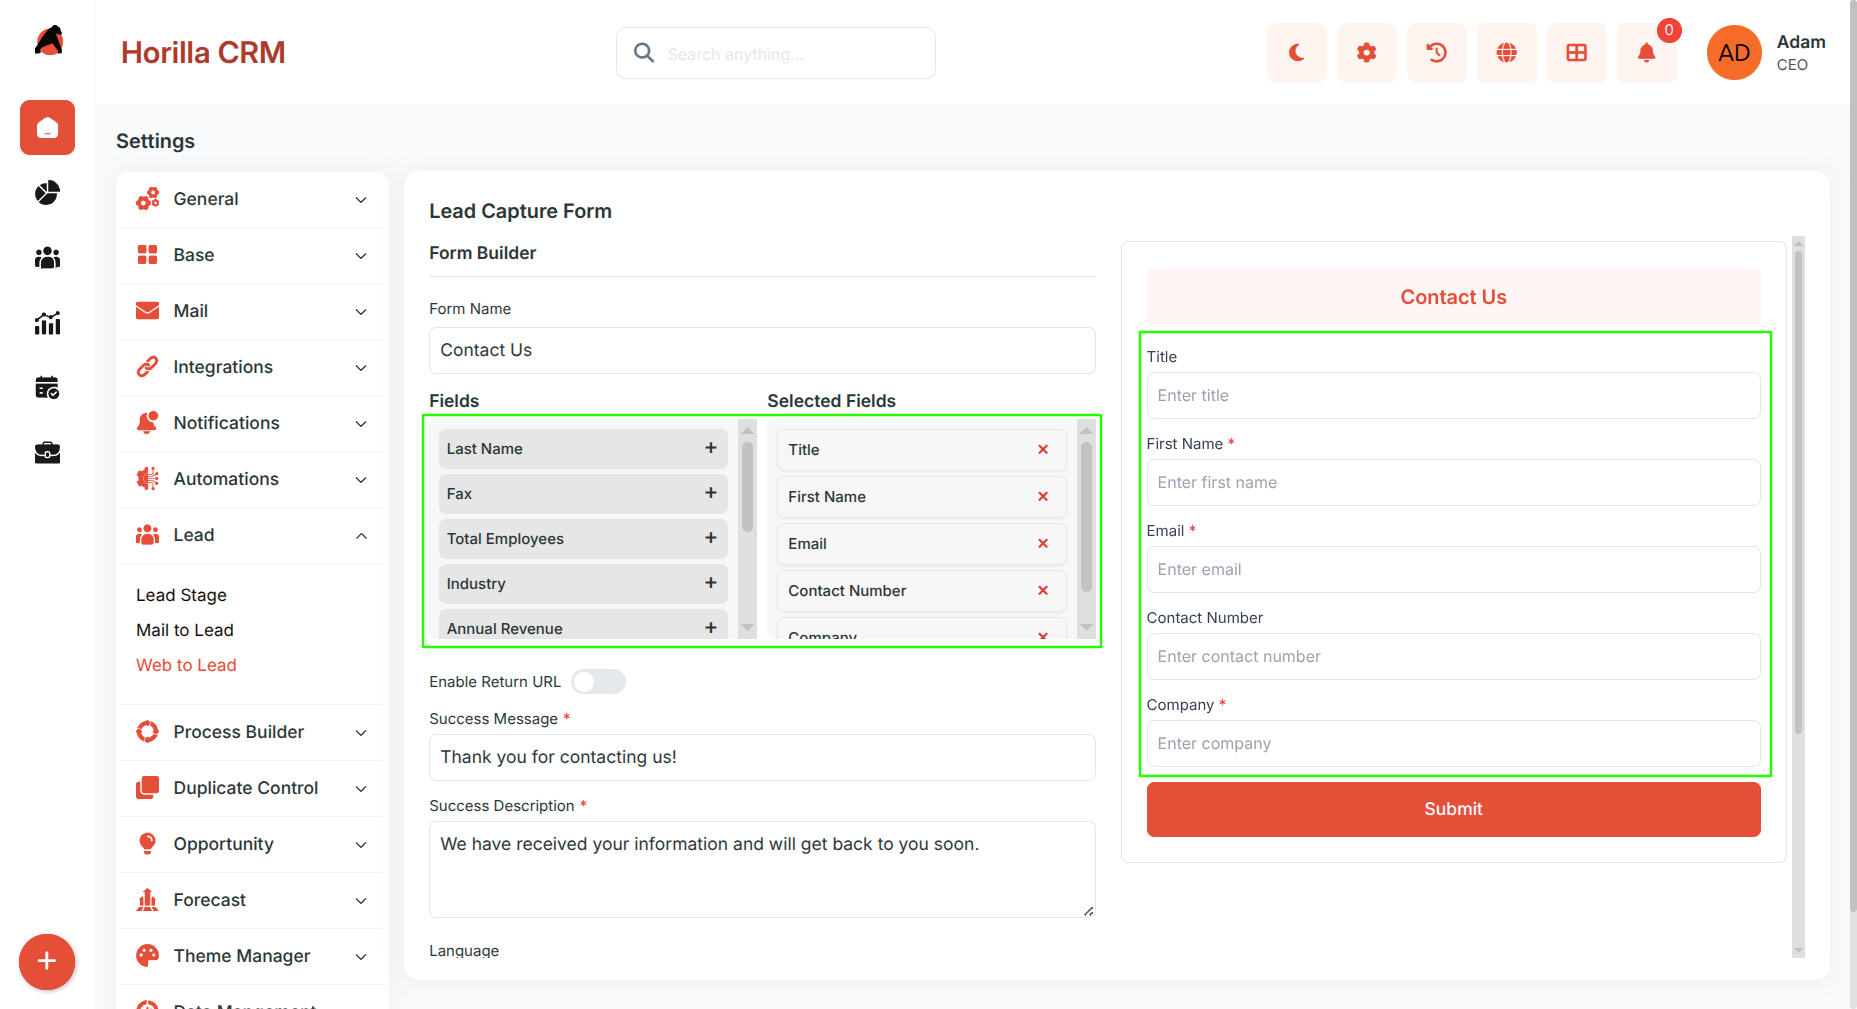Remove Title from selected fields
Screen dimensions: 1857x1009
click(x=1043, y=450)
